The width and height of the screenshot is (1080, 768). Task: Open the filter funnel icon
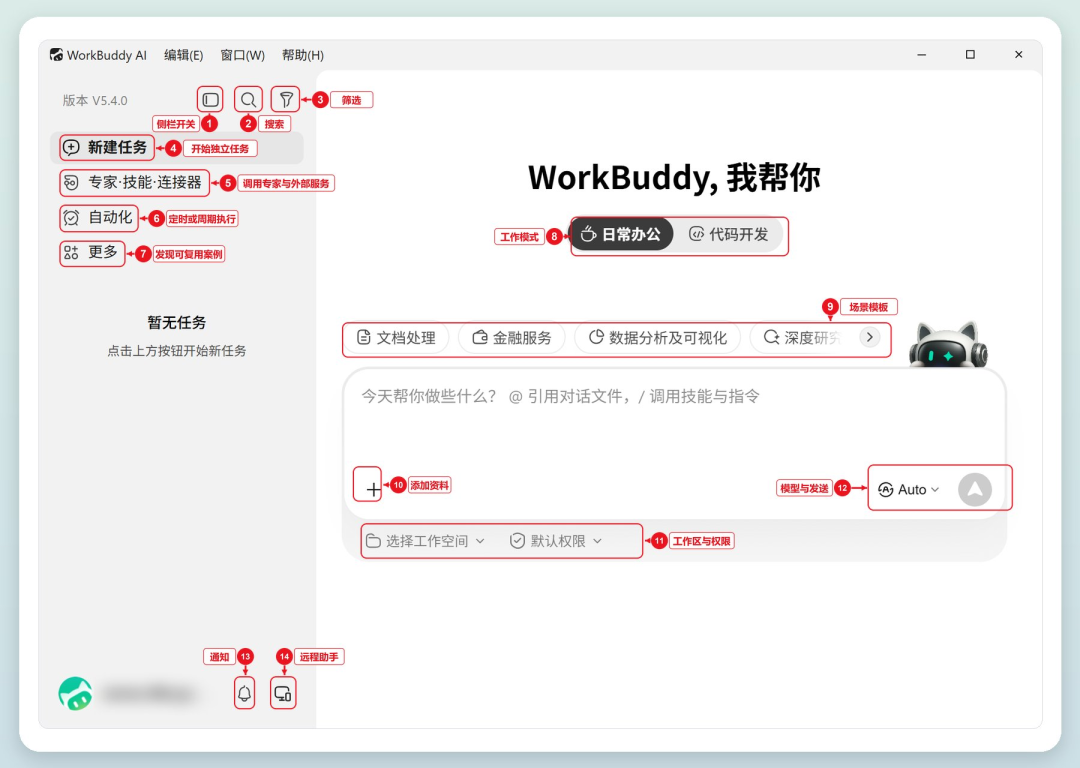[286, 100]
